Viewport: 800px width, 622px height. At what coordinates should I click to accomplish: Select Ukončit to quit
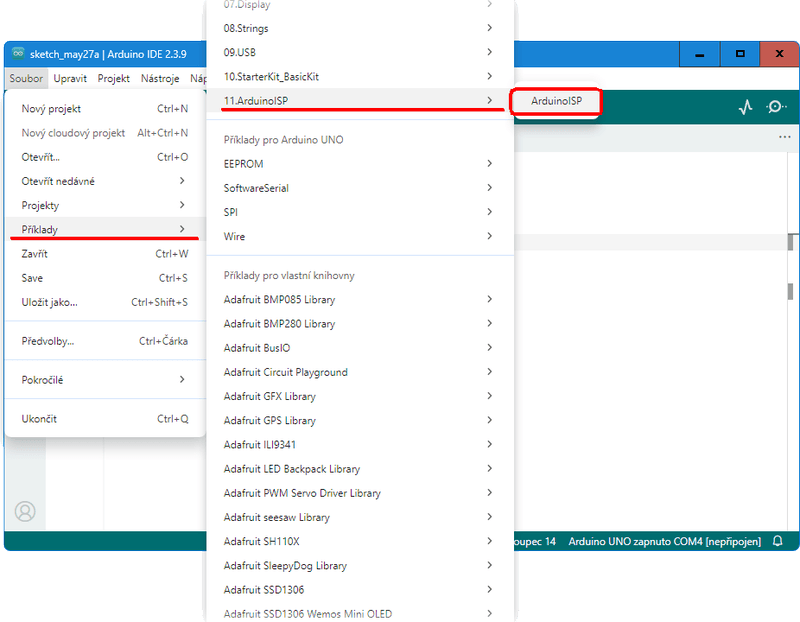tap(105, 419)
